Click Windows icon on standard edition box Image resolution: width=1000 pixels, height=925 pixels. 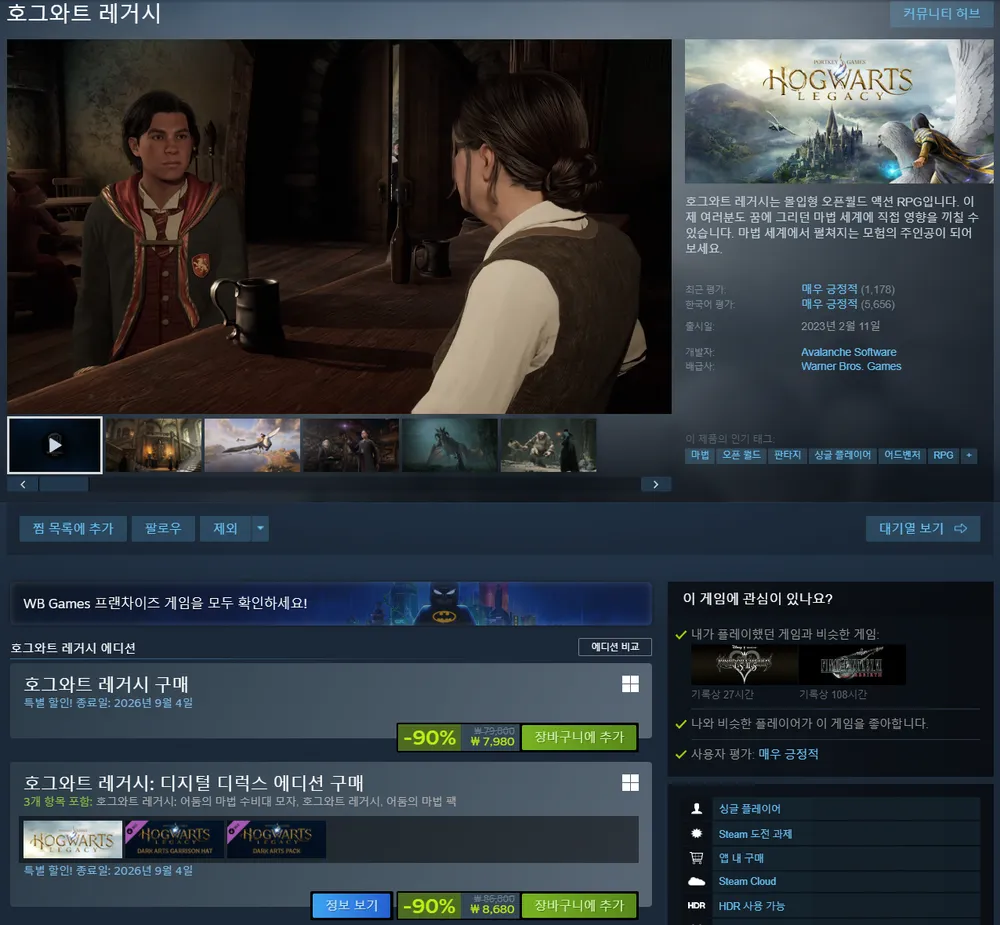[x=630, y=684]
